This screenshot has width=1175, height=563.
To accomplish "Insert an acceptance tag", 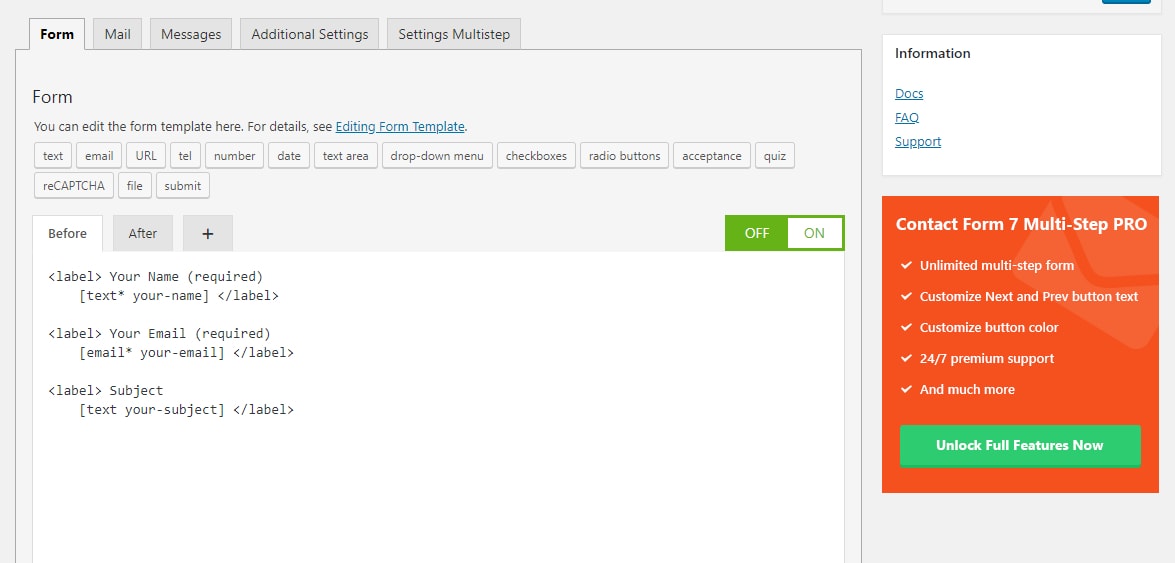I will click(712, 156).
